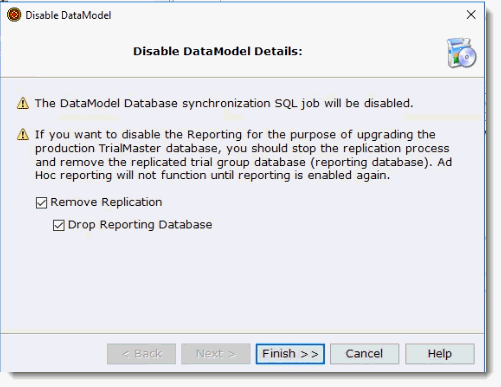Open Help for this dialog
Screen dimensions: 501x387
440,354
